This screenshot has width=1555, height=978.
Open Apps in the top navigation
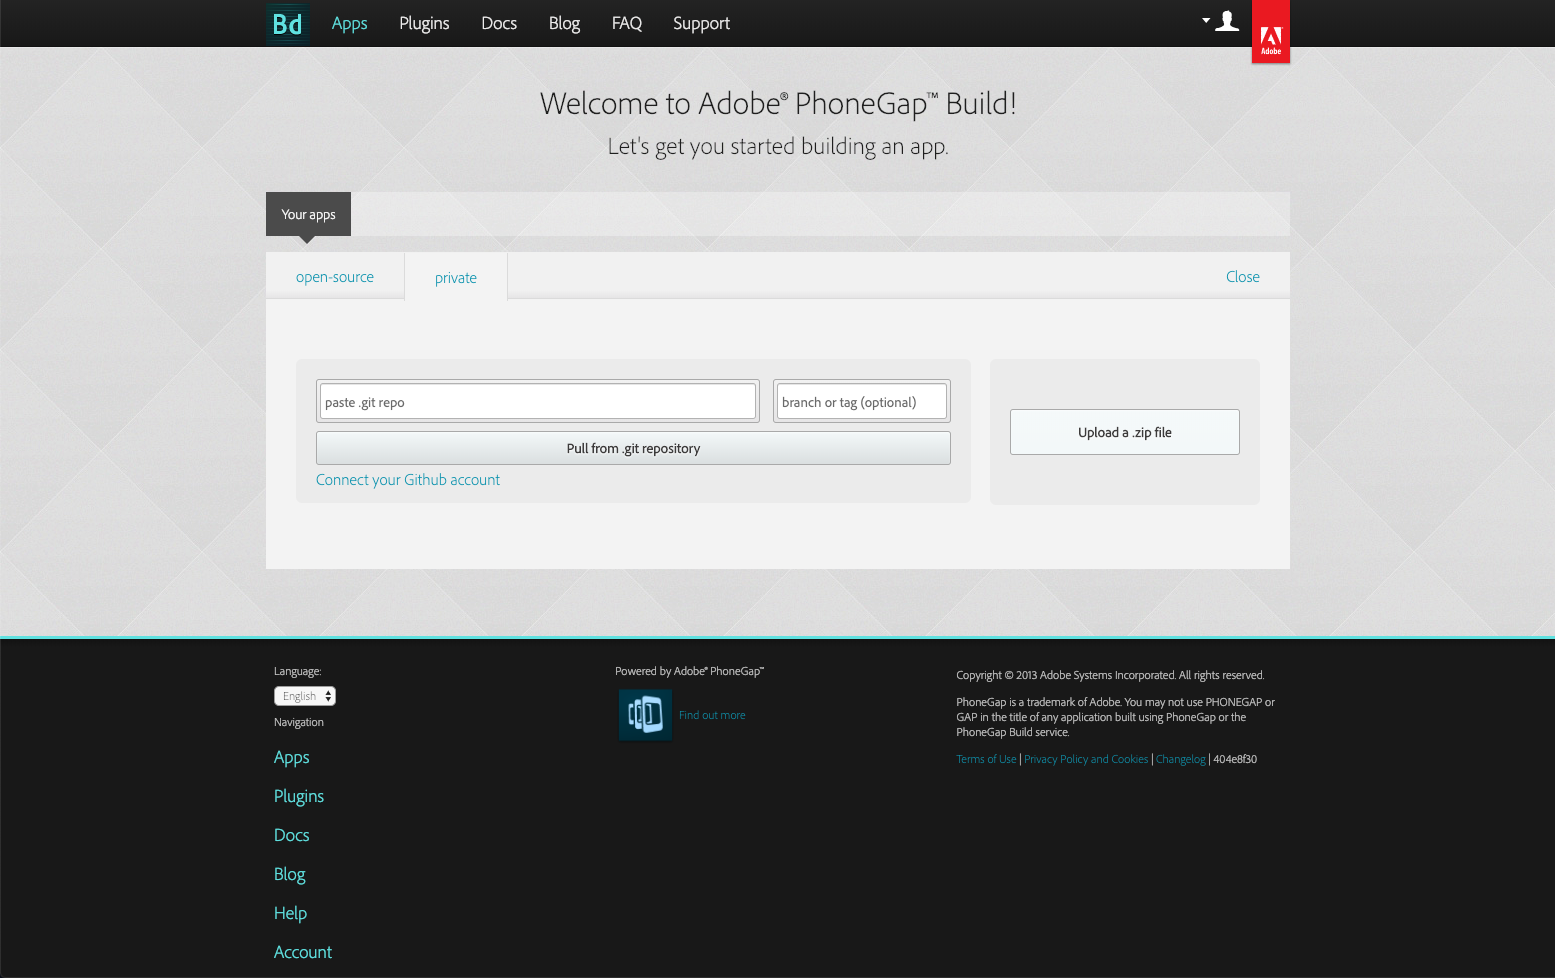click(x=349, y=23)
